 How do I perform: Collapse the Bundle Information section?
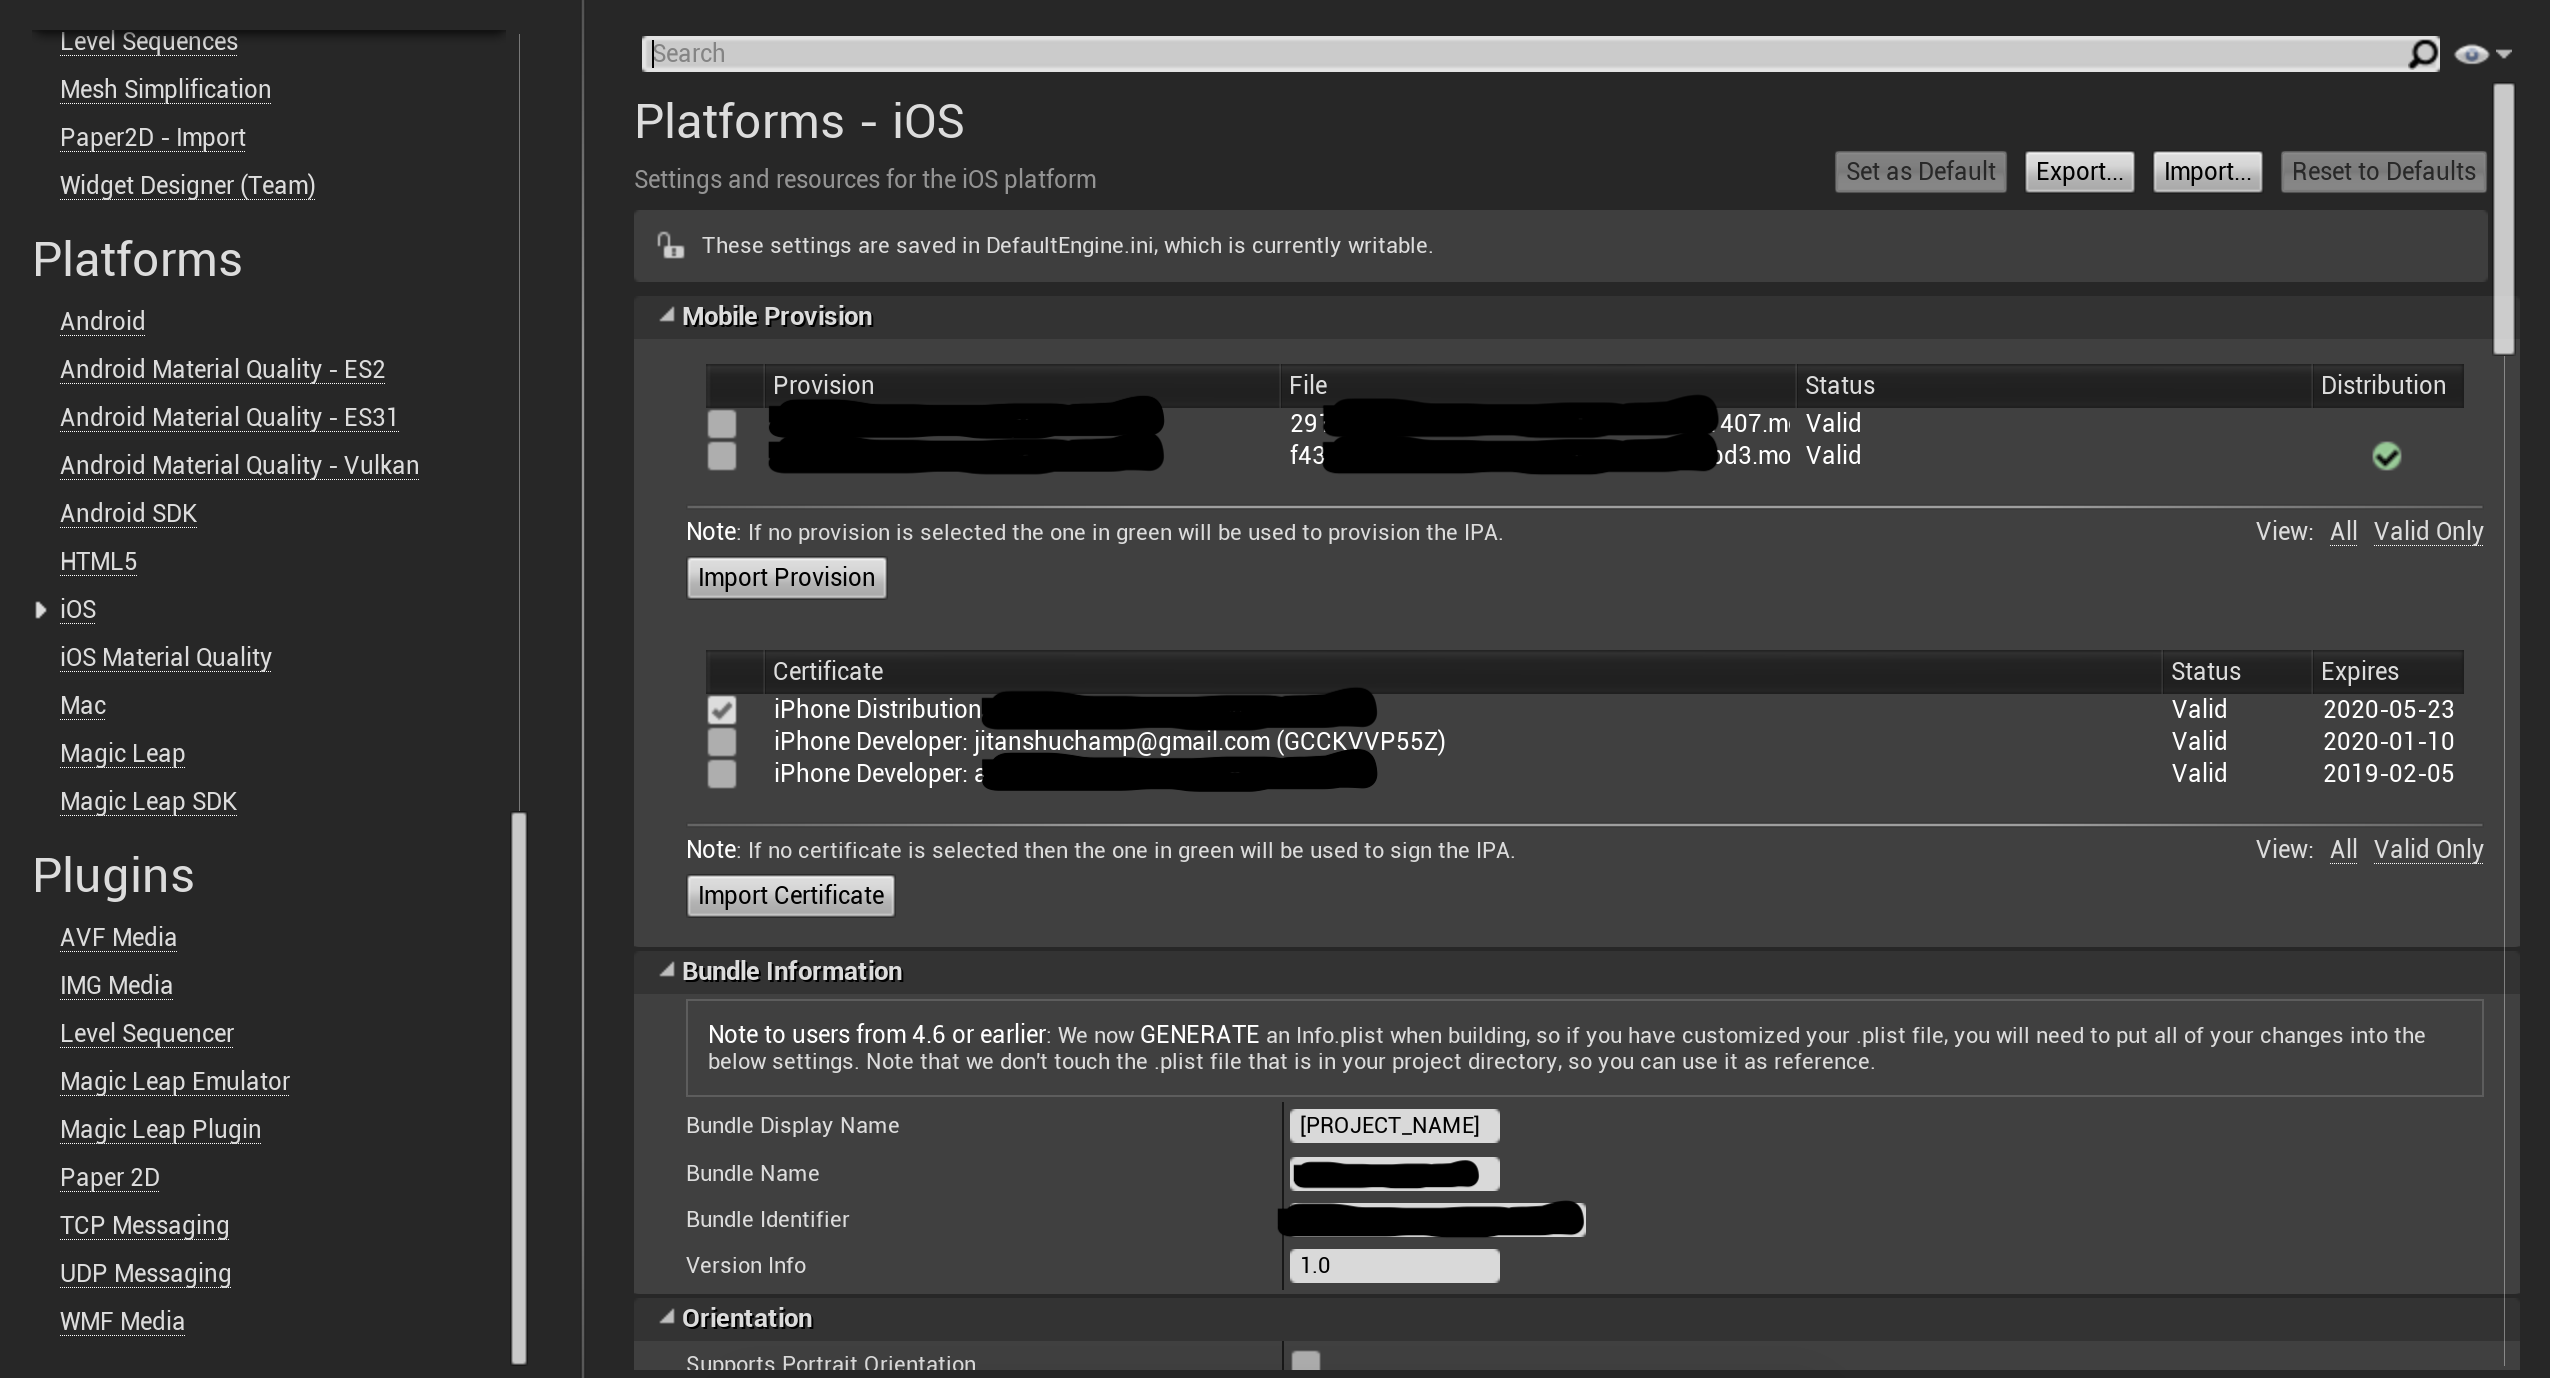click(x=666, y=970)
